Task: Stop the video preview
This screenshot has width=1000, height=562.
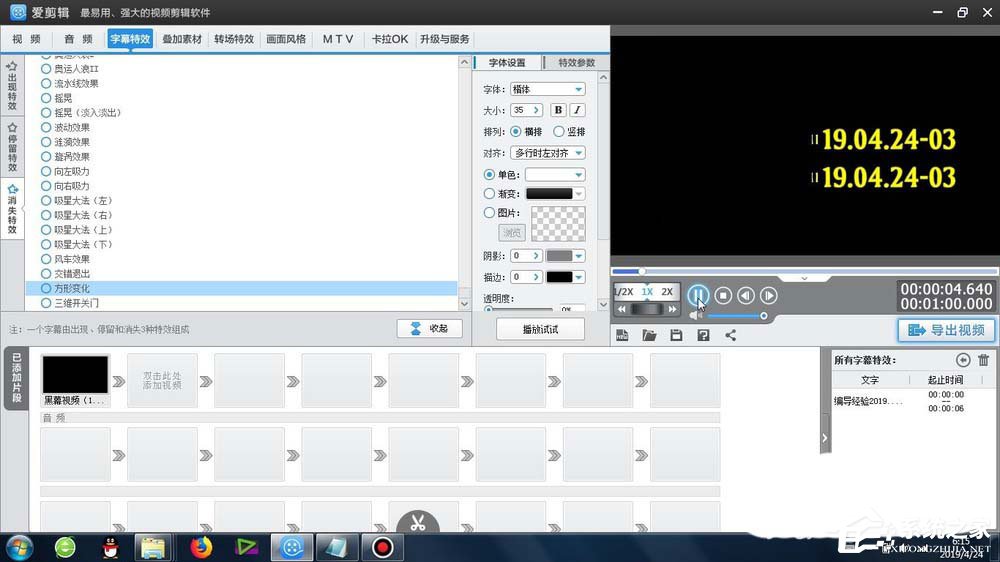Action: tap(723, 295)
